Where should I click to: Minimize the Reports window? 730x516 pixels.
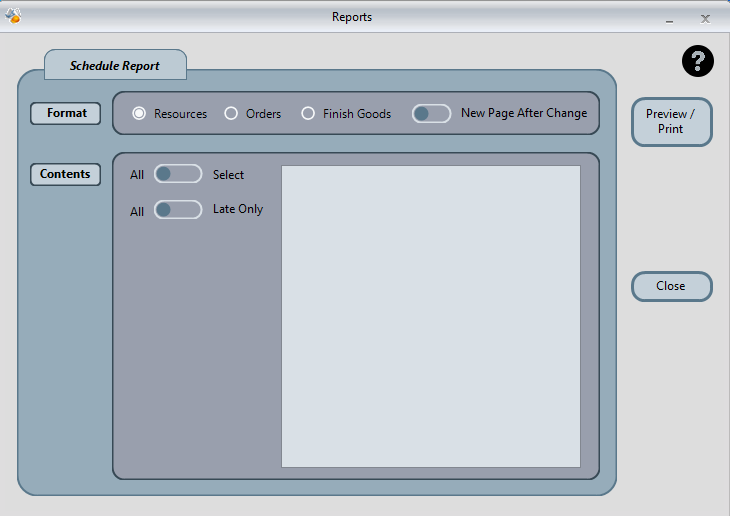pyautogui.click(x=669, y=20)
